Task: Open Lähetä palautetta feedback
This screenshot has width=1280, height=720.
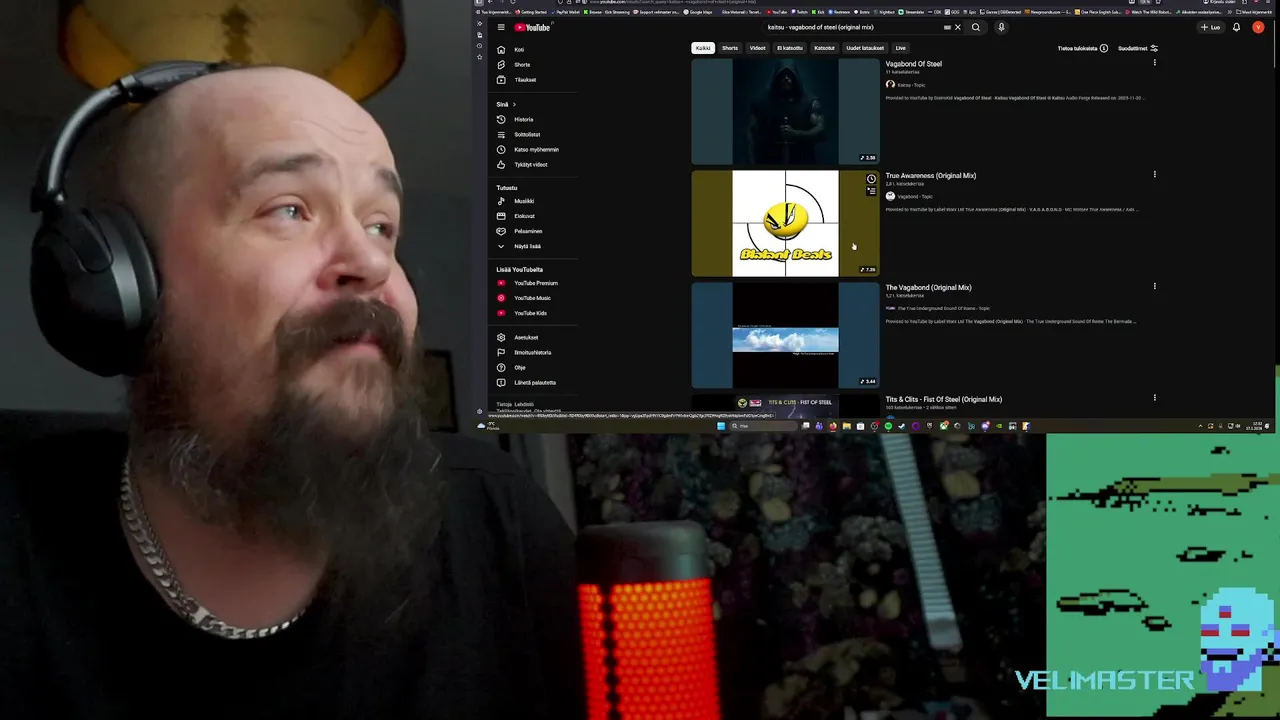Action: [x=535, y=382]
